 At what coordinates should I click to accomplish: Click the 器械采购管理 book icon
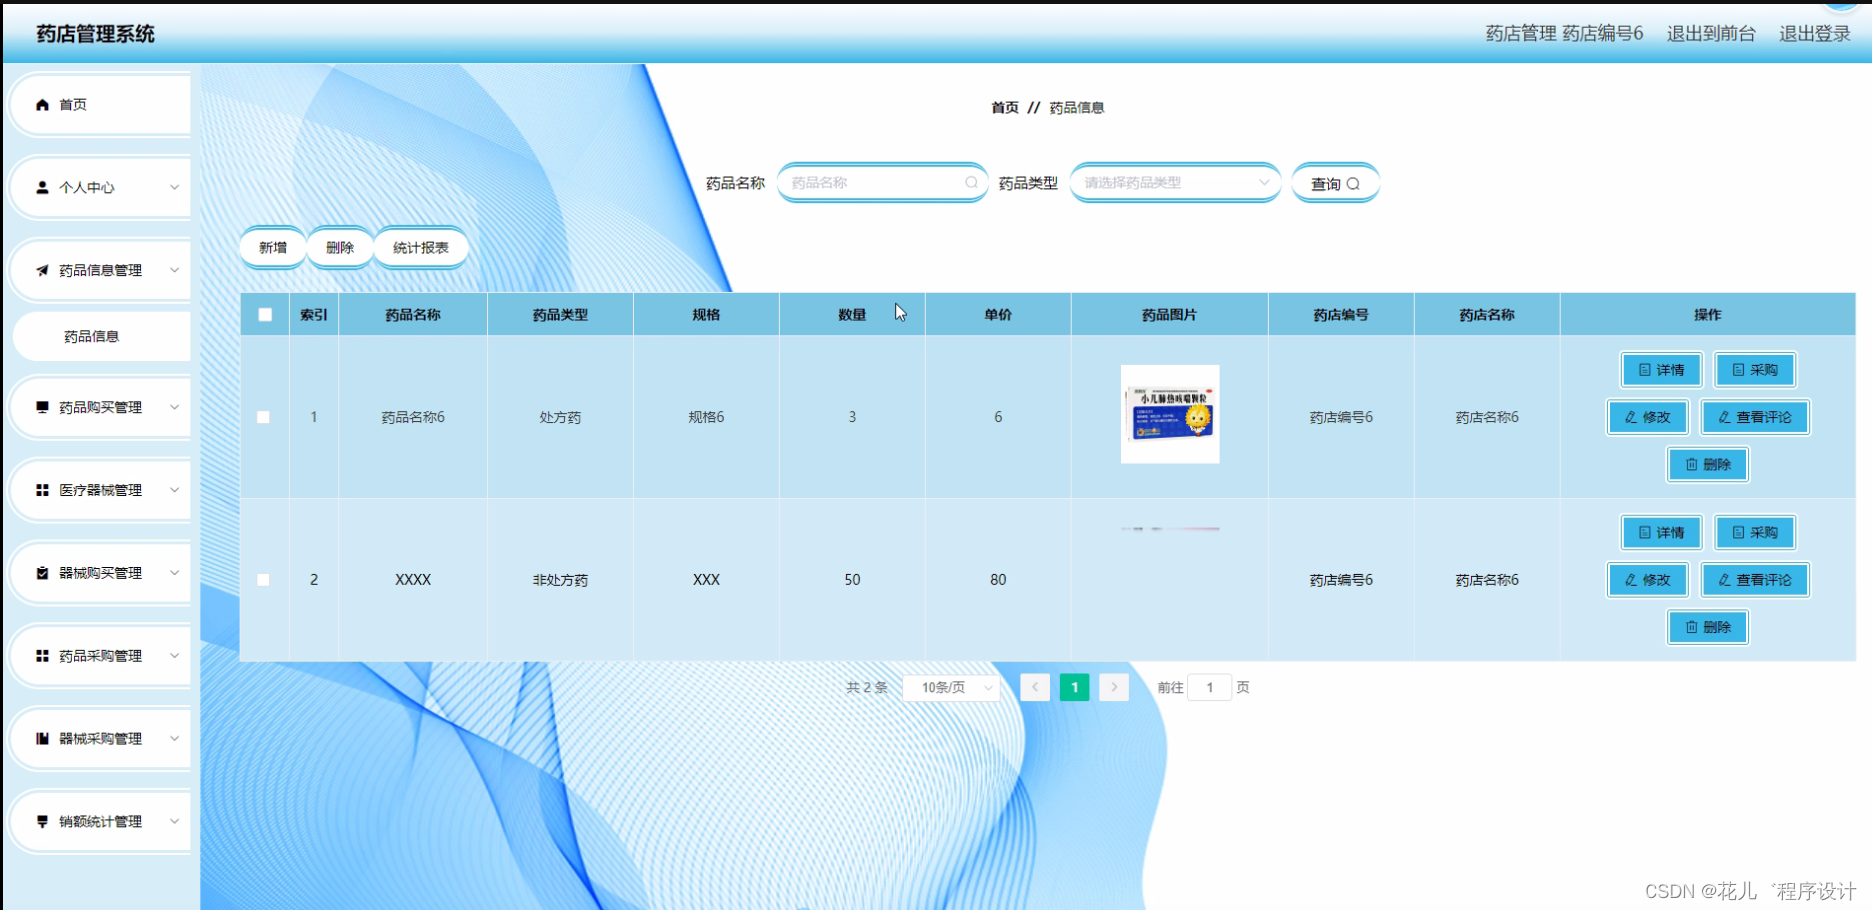[42, 738]
